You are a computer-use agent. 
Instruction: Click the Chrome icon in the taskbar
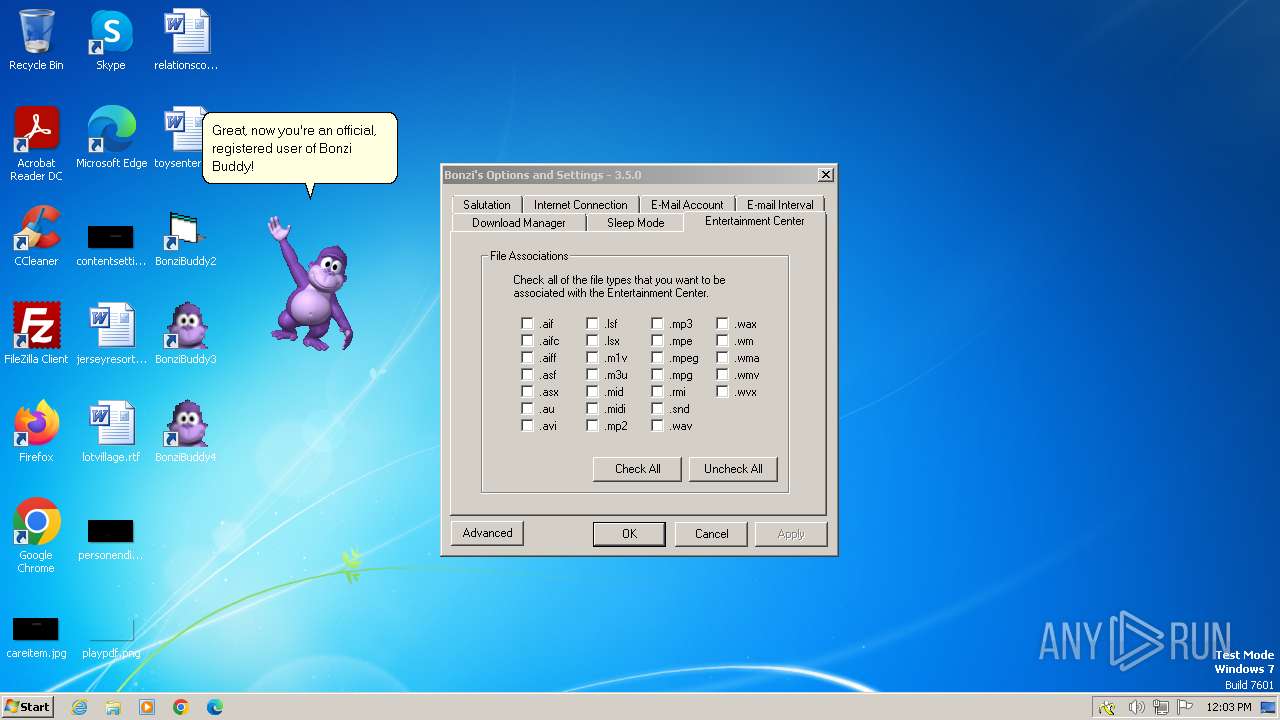[181, 707]
